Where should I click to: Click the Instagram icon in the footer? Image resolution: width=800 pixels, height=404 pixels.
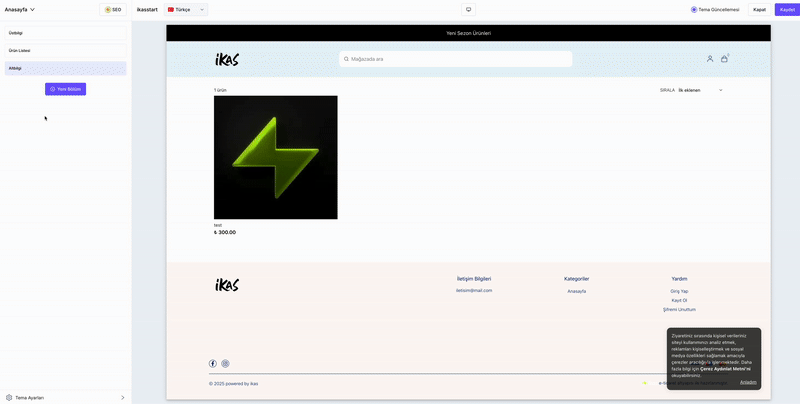[225, 364]
